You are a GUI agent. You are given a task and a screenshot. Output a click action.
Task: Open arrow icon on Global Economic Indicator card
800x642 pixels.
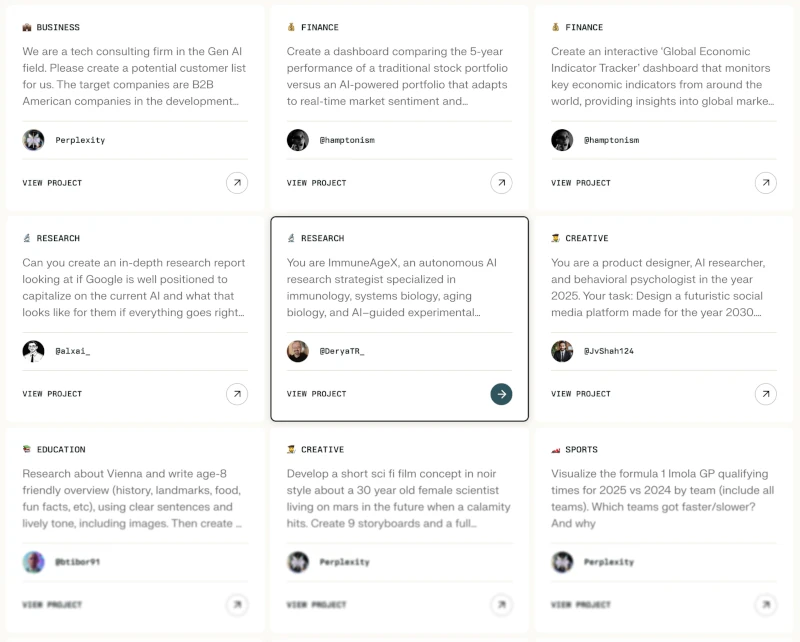pos(765,183)
